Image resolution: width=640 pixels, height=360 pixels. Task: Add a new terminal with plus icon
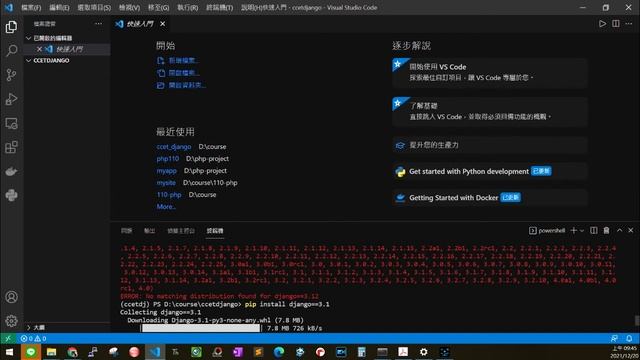click(x=573, y=231)
